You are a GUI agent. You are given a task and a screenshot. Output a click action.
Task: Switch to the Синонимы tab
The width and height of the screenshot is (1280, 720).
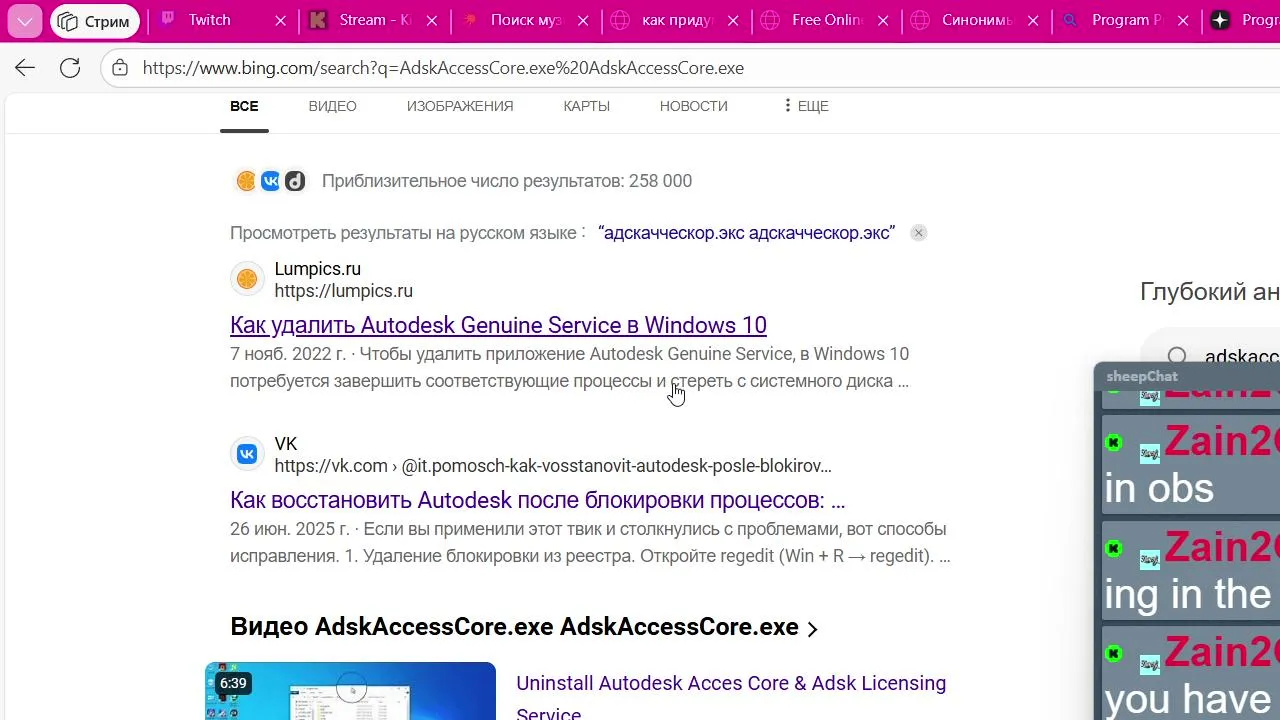[x=977, y=20]
